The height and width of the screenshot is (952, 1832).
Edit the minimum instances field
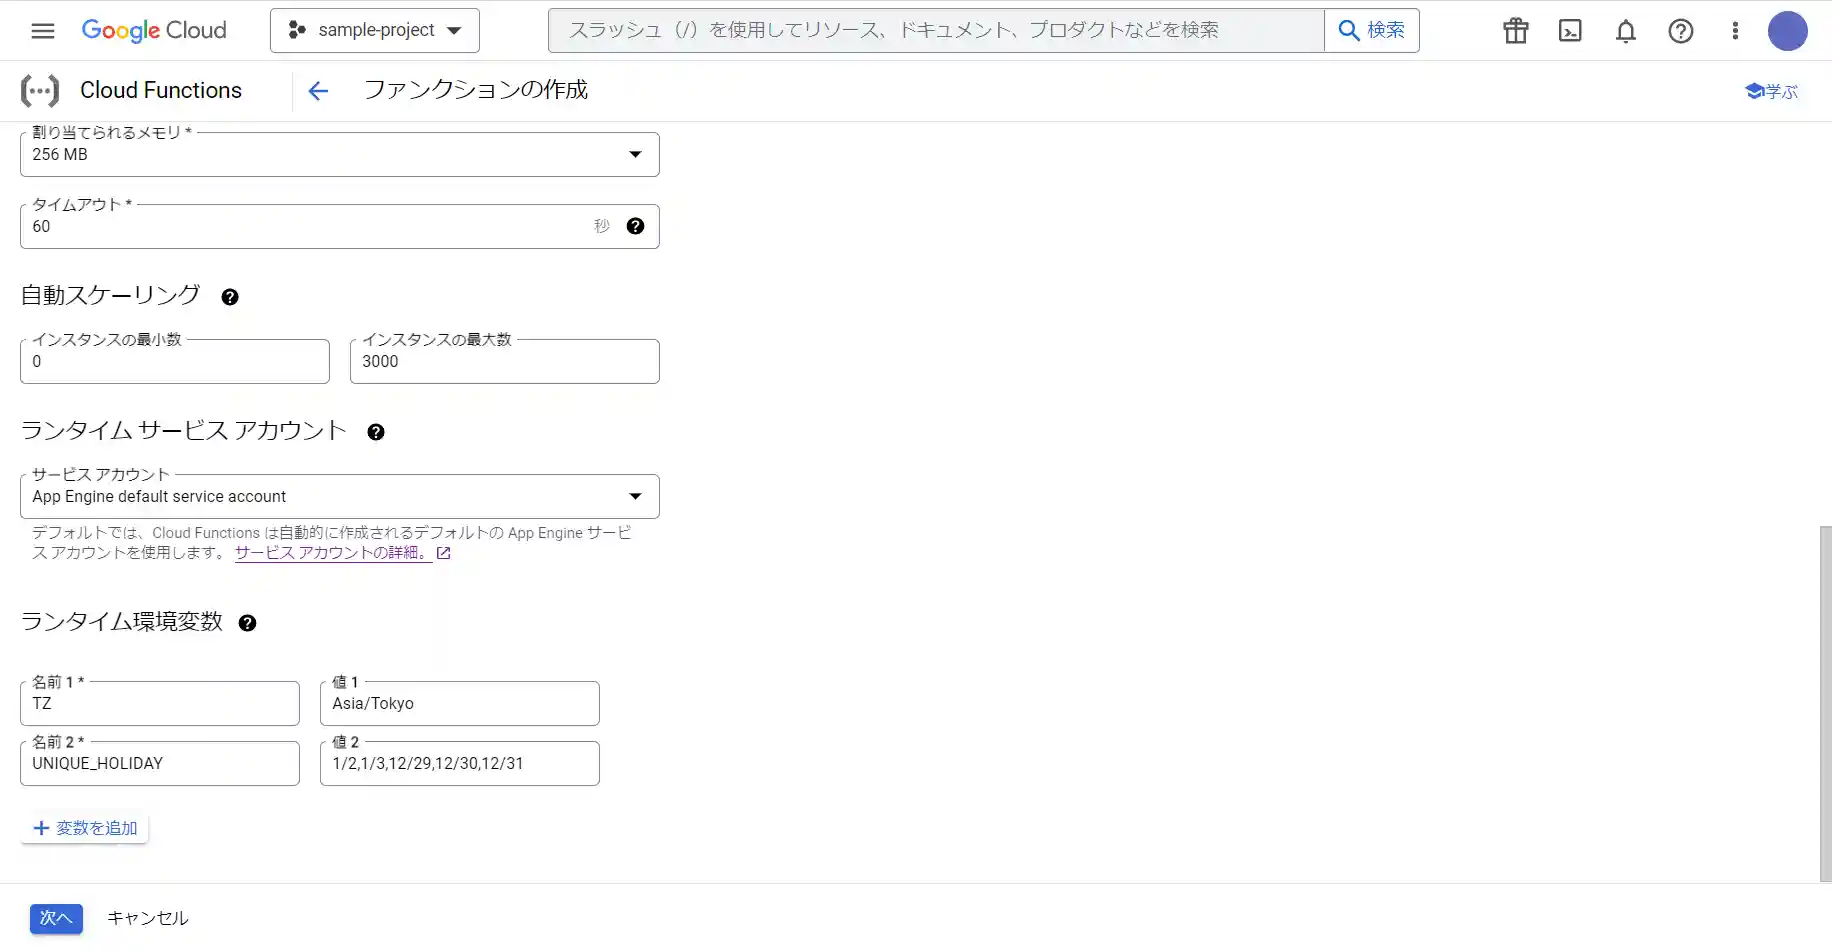click(175, 361)
